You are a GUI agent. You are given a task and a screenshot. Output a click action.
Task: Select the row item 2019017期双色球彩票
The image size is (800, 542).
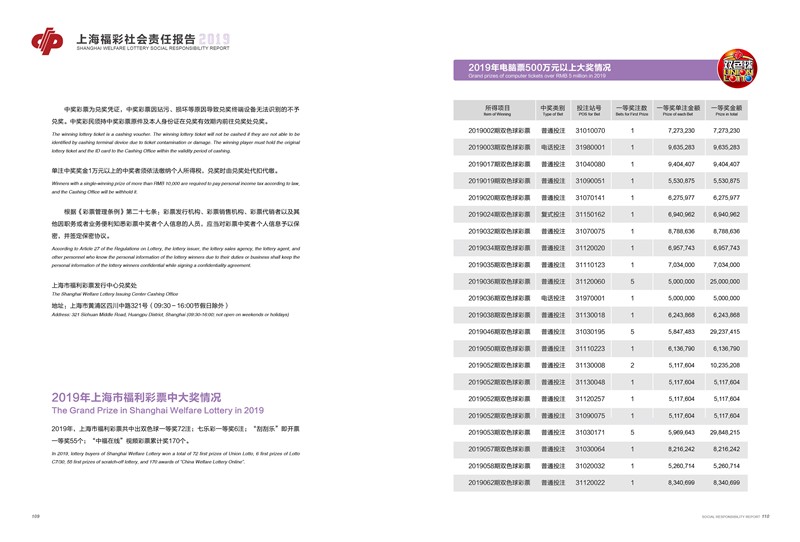[x=499, y=164]
